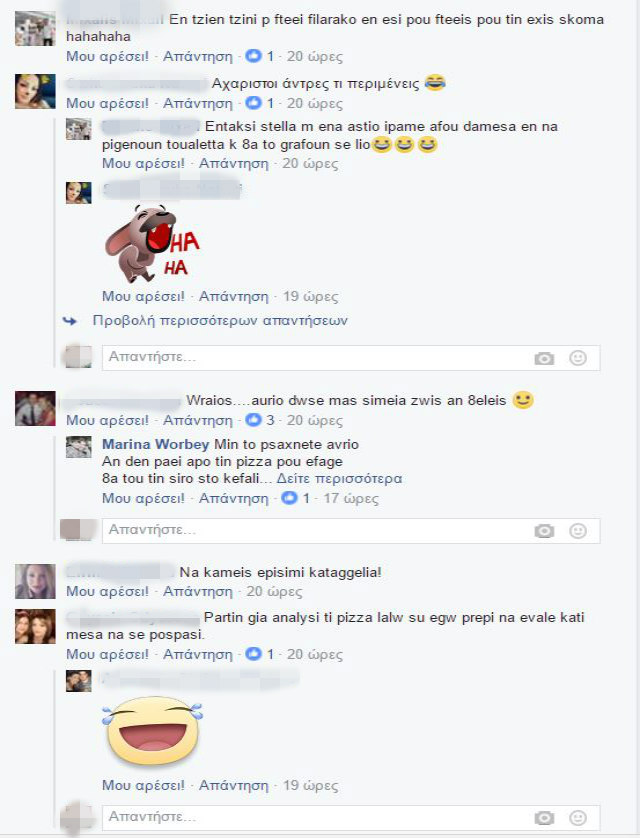This screenshot has height=838, width=640.
Task: Click camera icon in first reply box
Action: [544, 359]
